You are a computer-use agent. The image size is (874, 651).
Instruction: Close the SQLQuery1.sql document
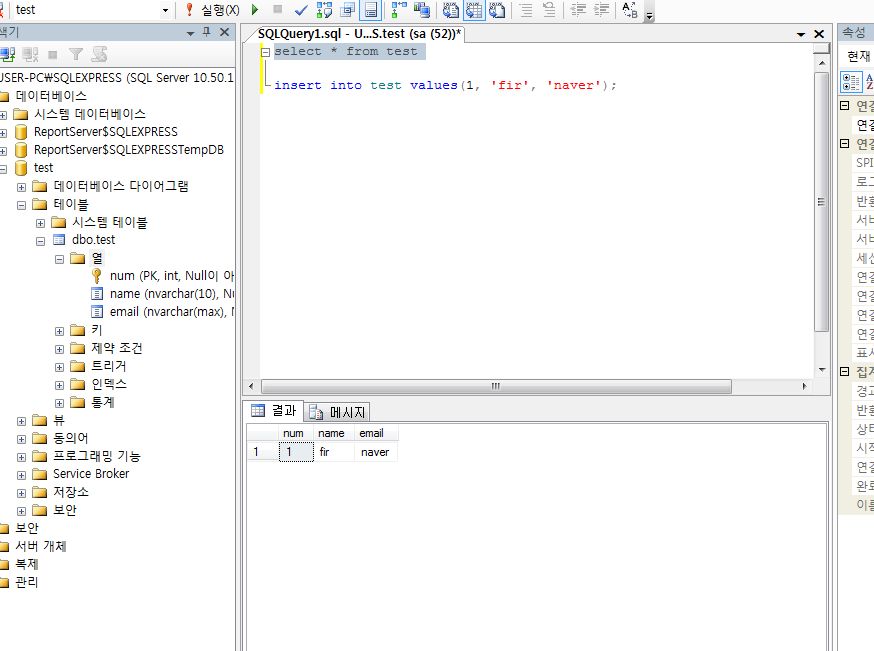(819, 34)
